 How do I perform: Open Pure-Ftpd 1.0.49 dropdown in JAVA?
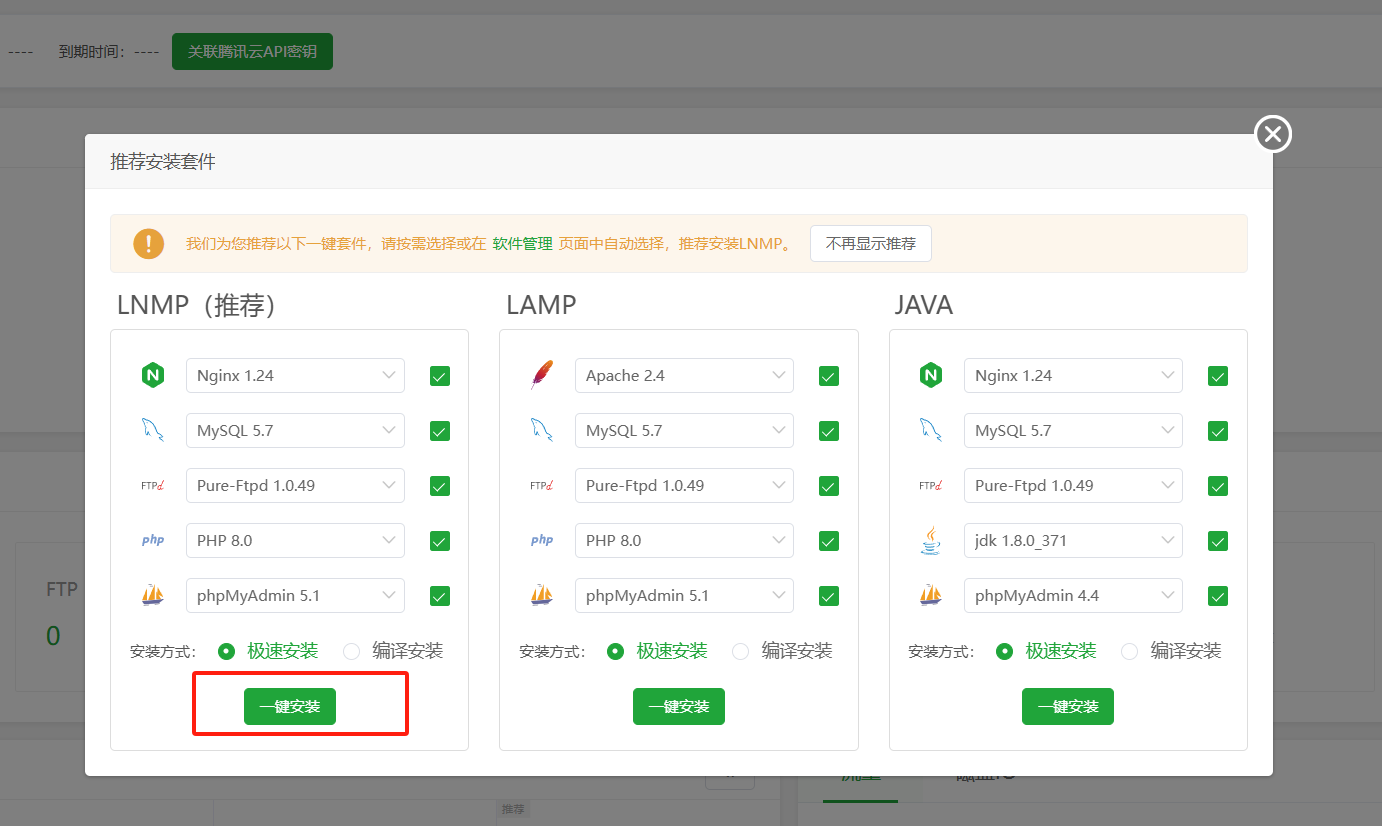click(x=1073, y=486)
